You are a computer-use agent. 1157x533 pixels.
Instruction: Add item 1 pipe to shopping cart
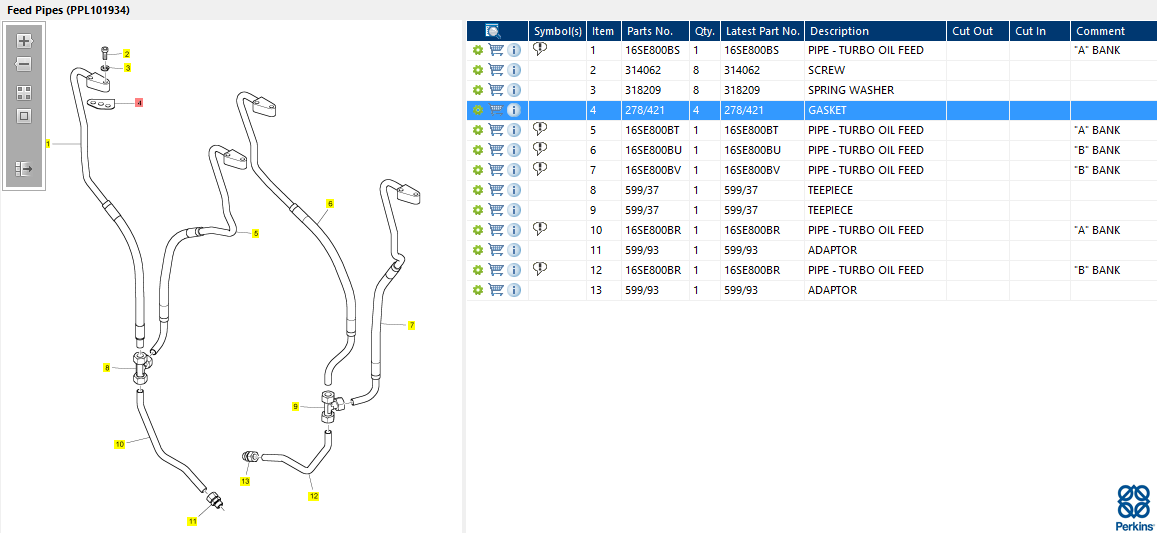(x=496, y=50)
